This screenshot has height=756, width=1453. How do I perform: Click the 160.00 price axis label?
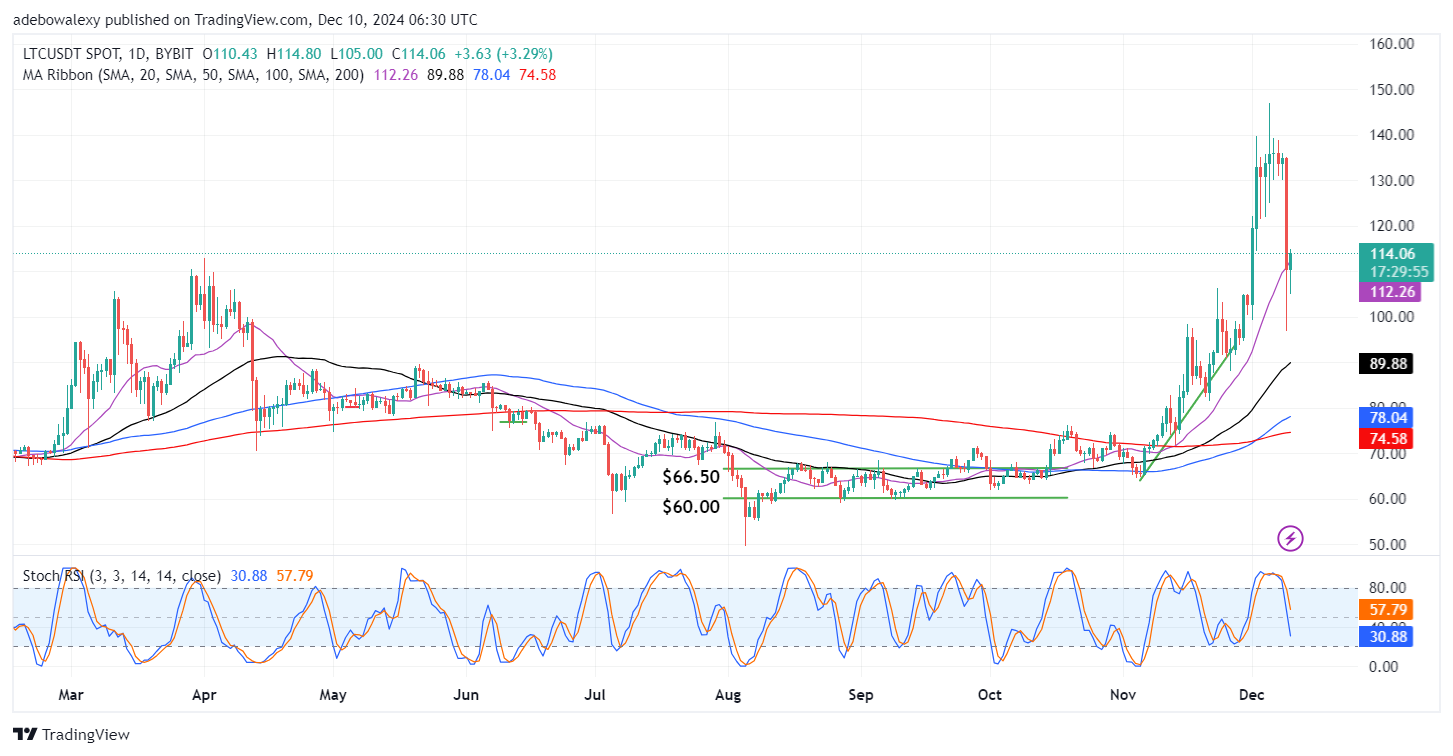pos(1391,44)
